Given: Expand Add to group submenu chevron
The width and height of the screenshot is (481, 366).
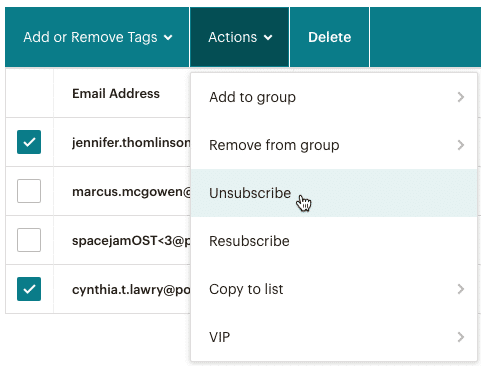Looking at the screenshot, I should tap(461, 97).
